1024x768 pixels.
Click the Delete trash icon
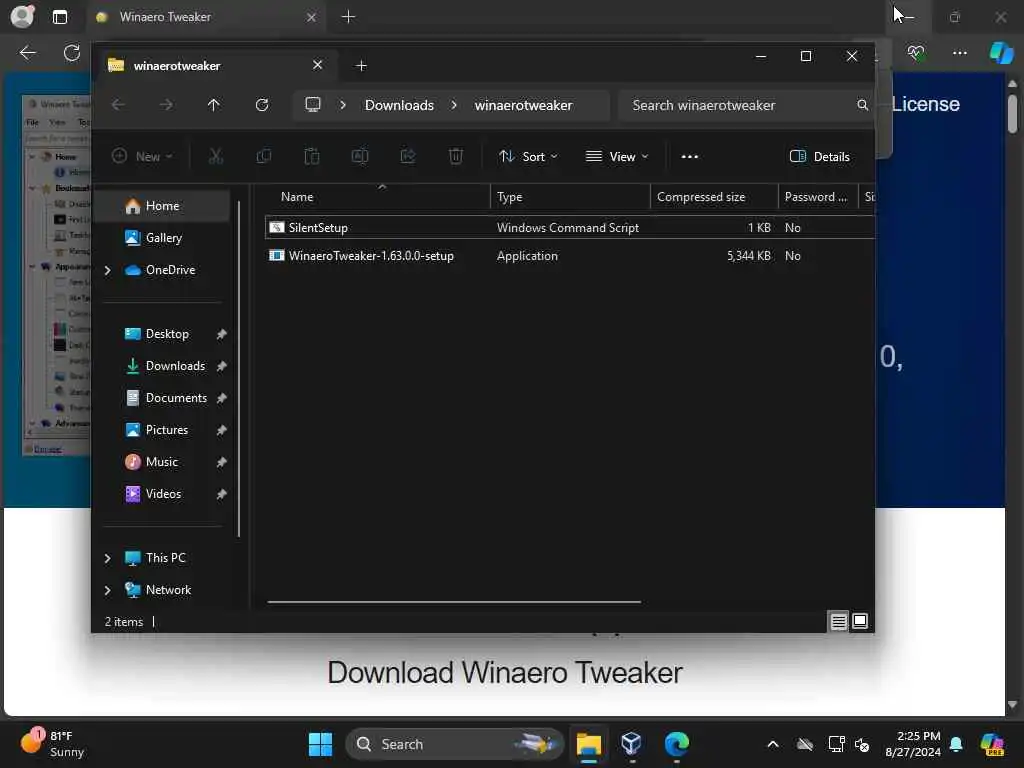(456, 156)
